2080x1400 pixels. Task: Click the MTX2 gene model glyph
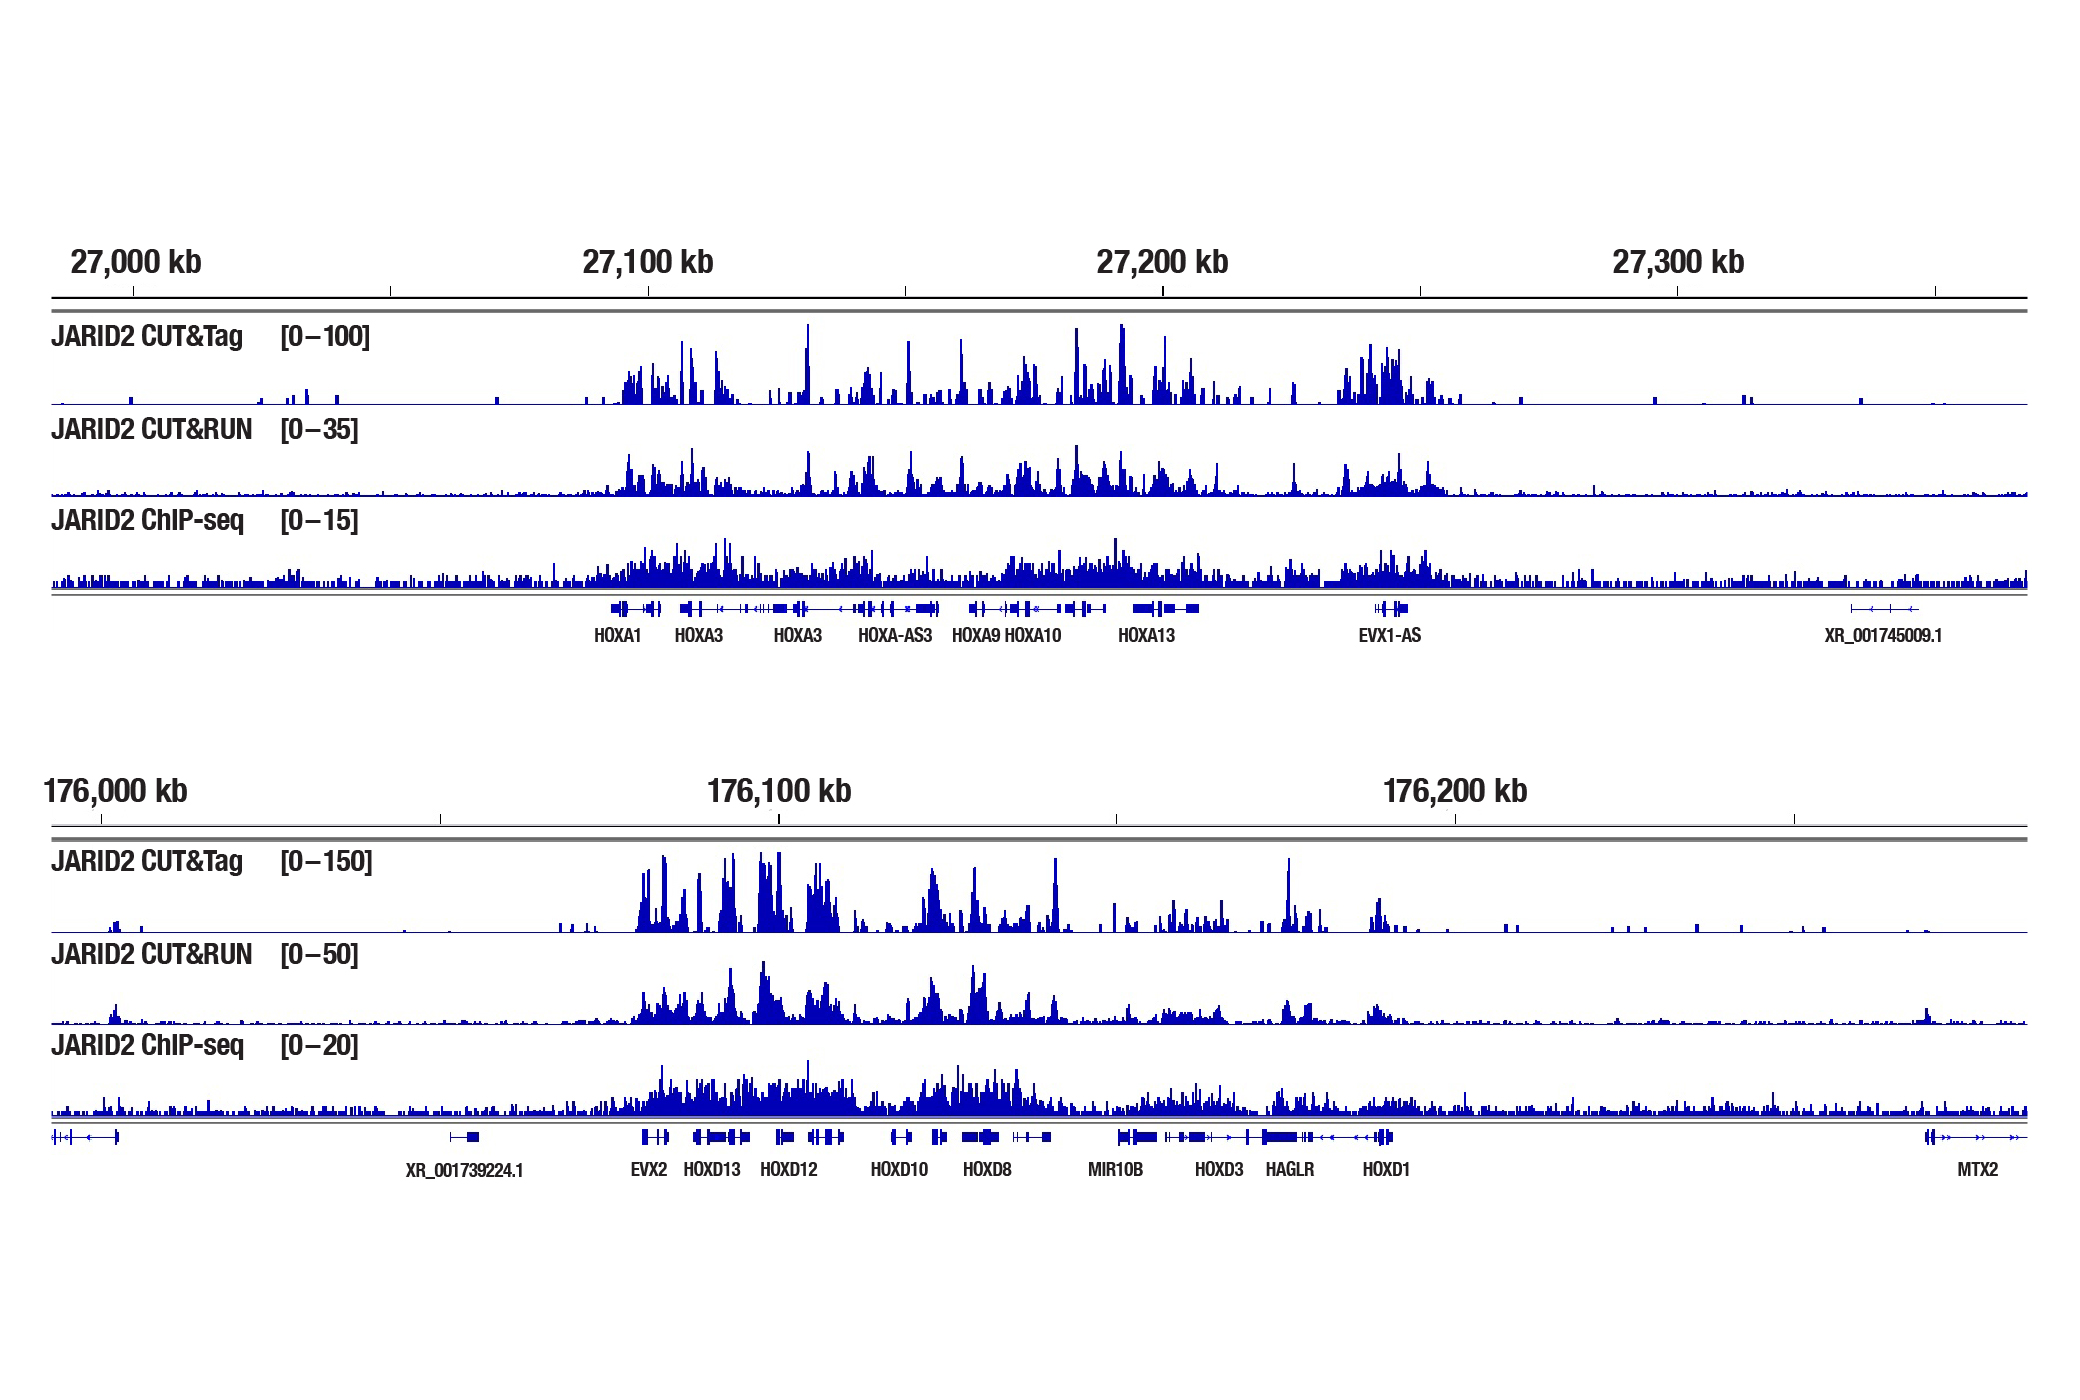click(1975, 1137)
